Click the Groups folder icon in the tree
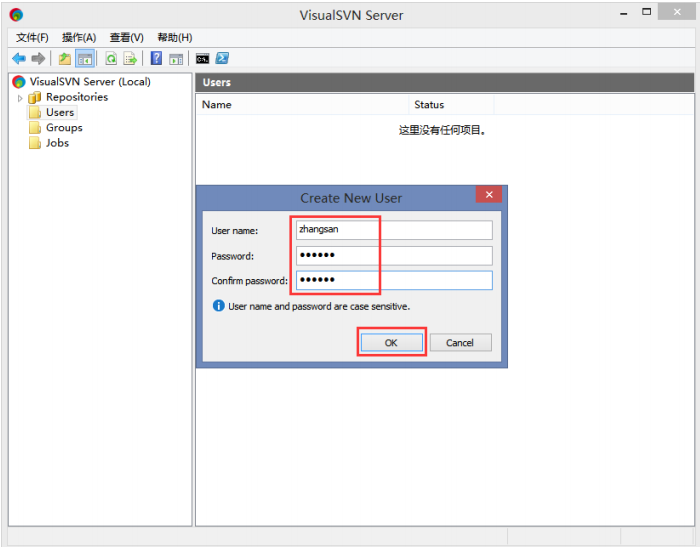The image size is (700, 547). point(35,128)
